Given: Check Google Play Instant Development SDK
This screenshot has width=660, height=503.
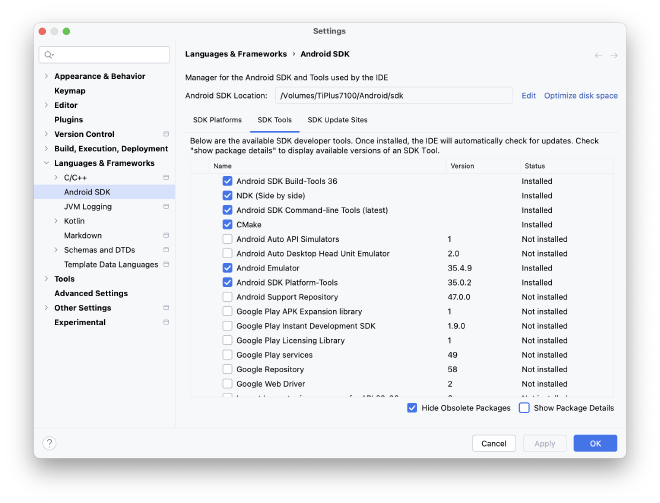Looking at the screenshot, I should (227, 326).
